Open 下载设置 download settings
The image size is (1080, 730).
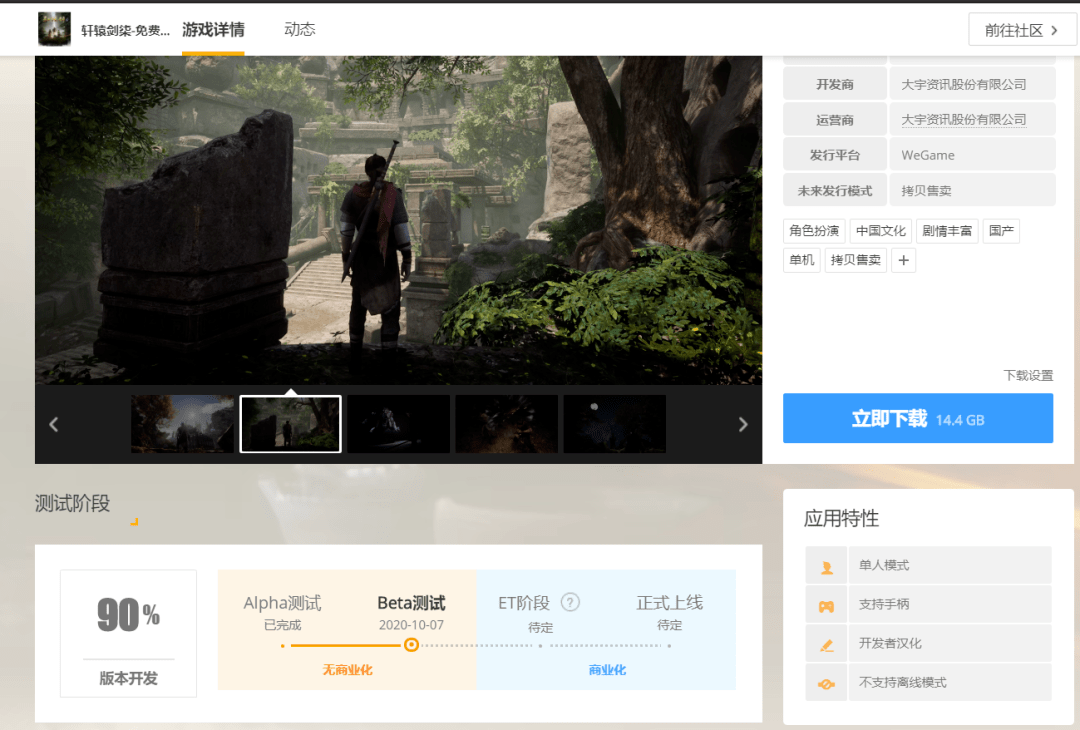[1028, 375]
